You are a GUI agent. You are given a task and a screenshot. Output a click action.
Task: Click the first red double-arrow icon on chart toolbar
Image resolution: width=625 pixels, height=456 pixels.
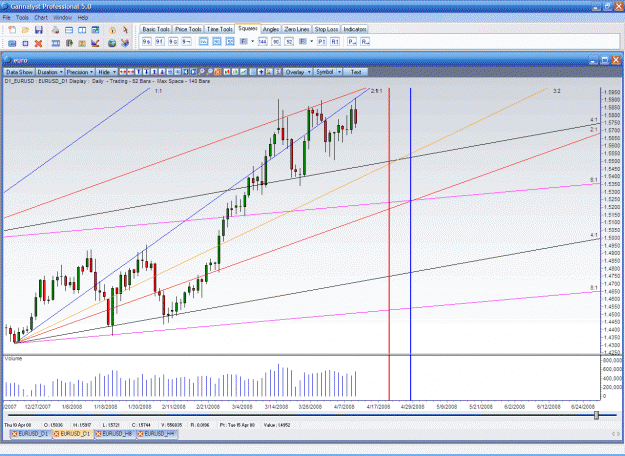123,72
